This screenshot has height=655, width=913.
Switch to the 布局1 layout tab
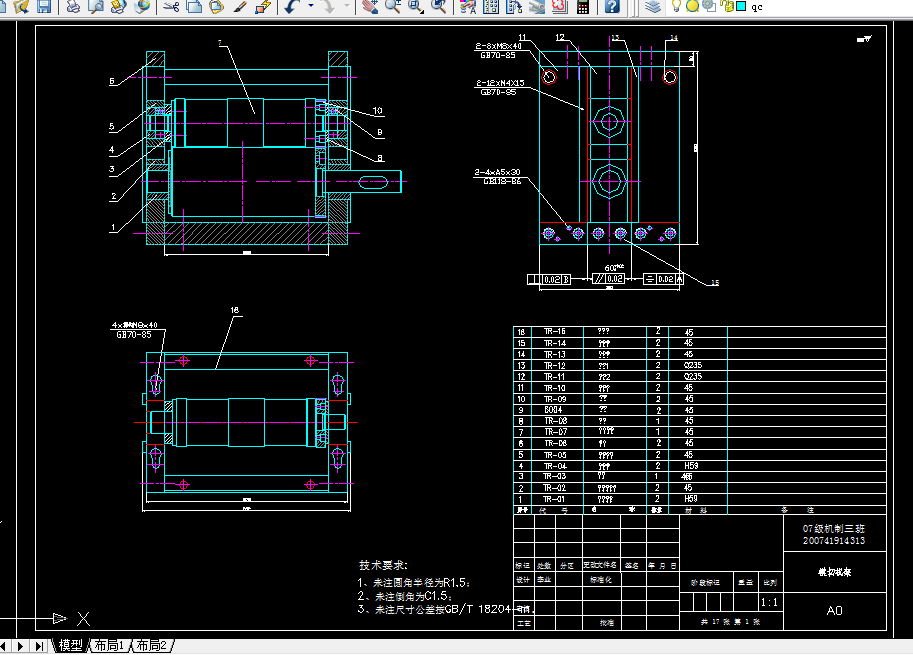[109, 645]
